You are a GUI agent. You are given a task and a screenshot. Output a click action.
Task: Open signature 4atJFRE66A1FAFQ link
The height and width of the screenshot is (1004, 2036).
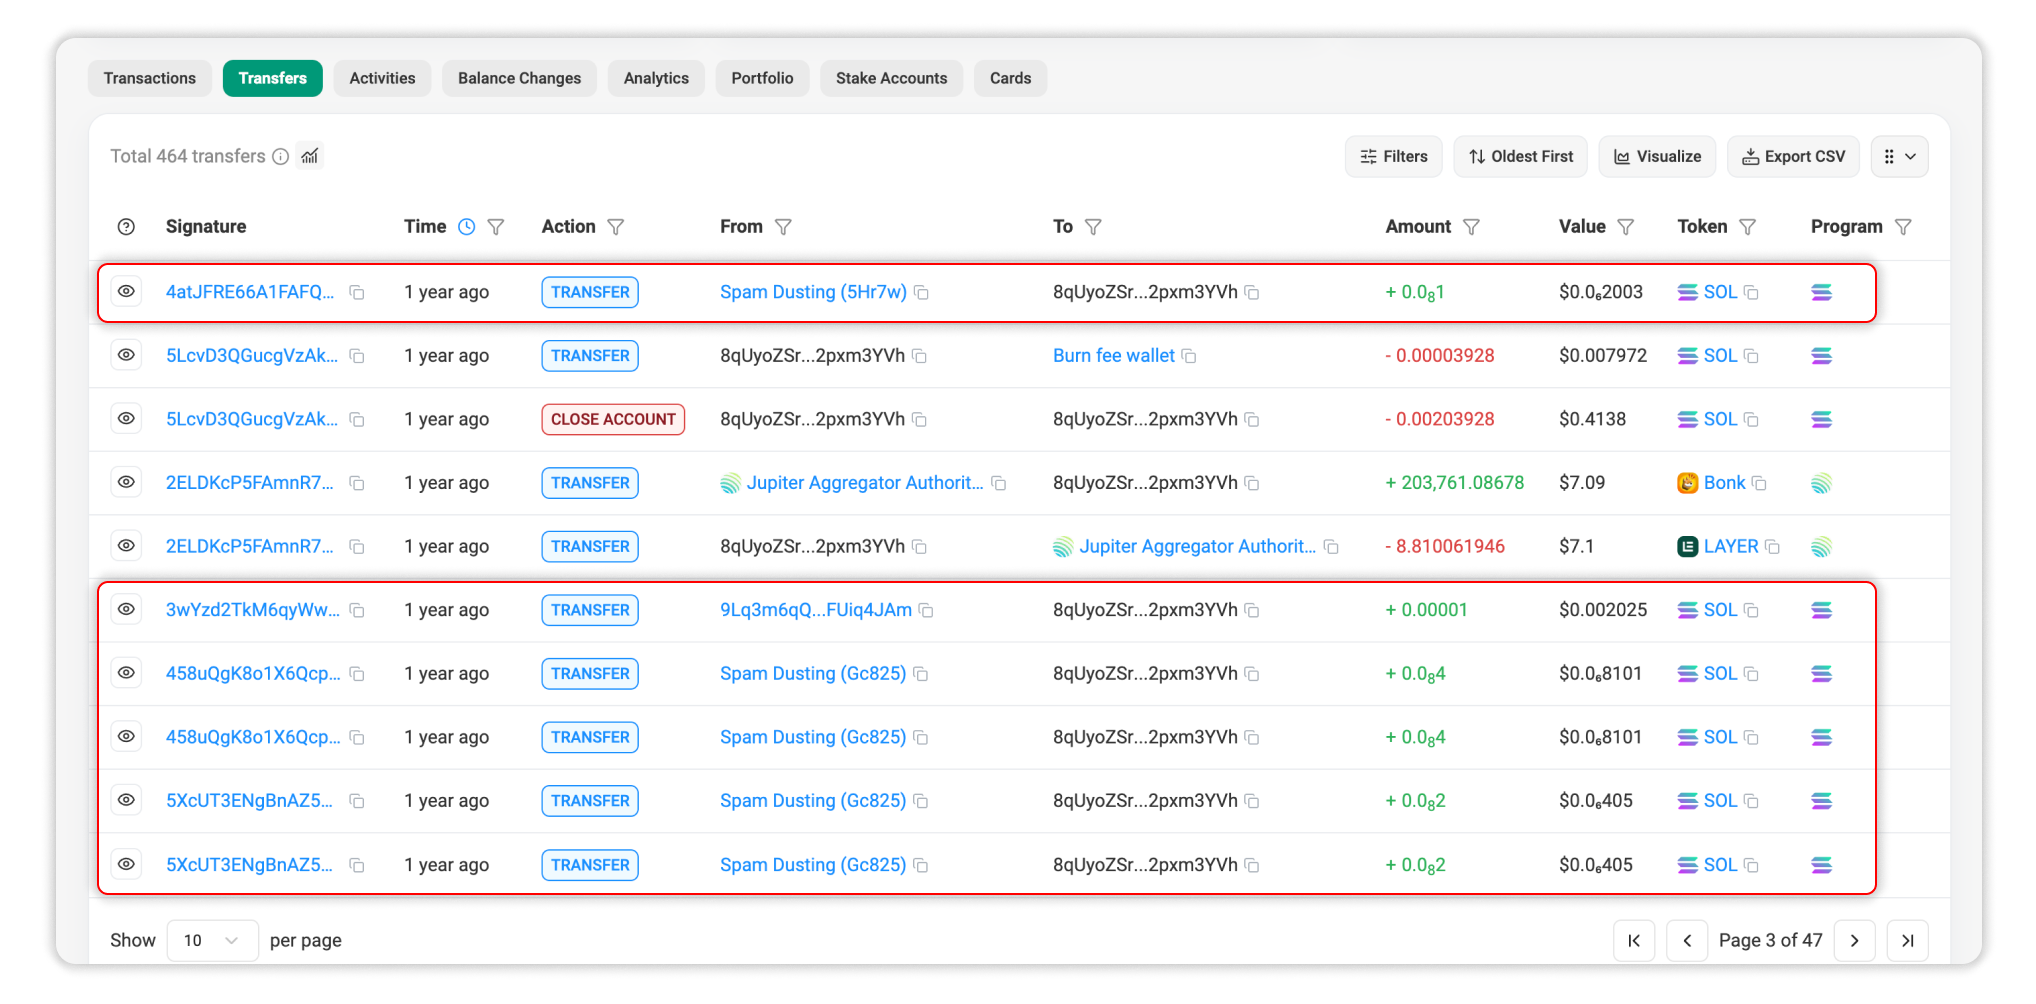pos(250,292)
